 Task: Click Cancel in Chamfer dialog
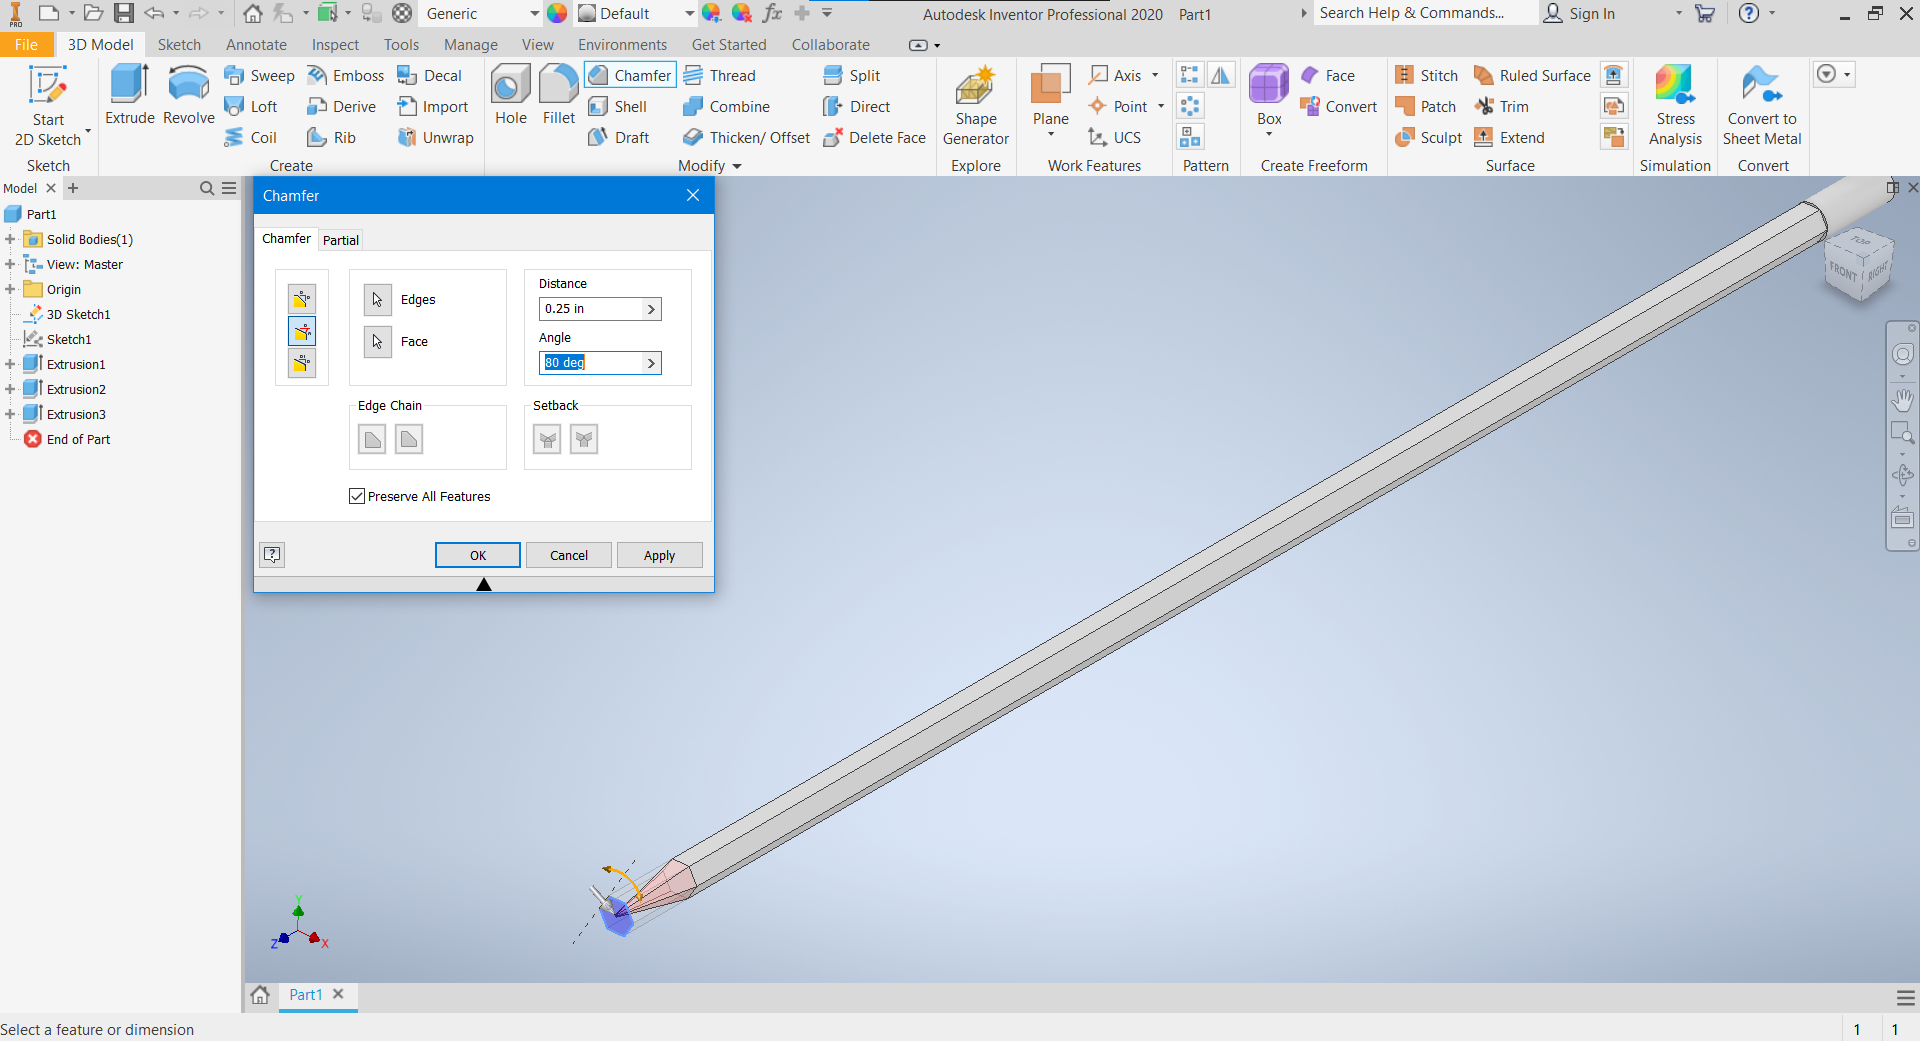coord(569,555)
